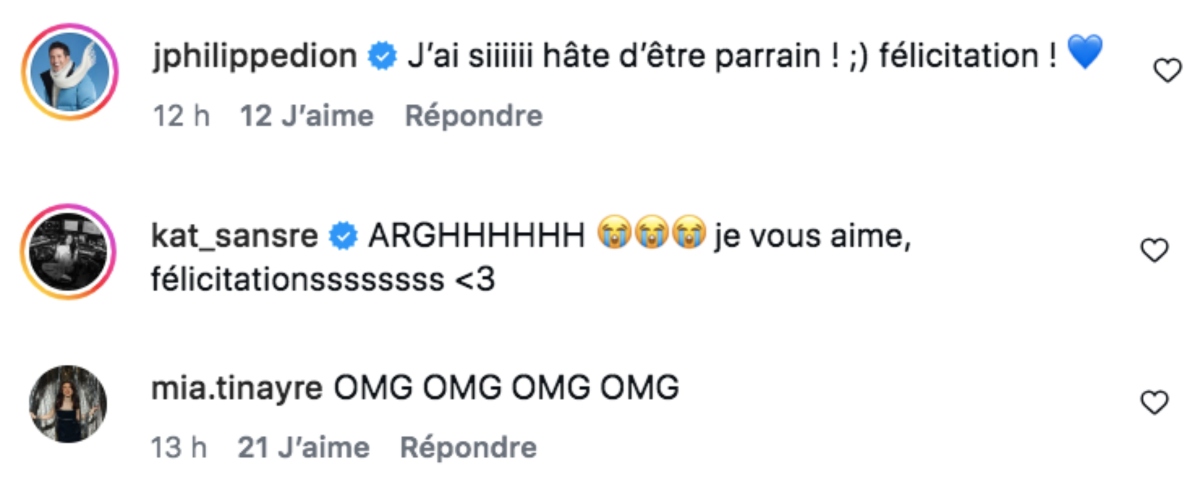Tap the heart beside kat_sansre's comment
The image size is (1200, 483).
[1155, 251]
